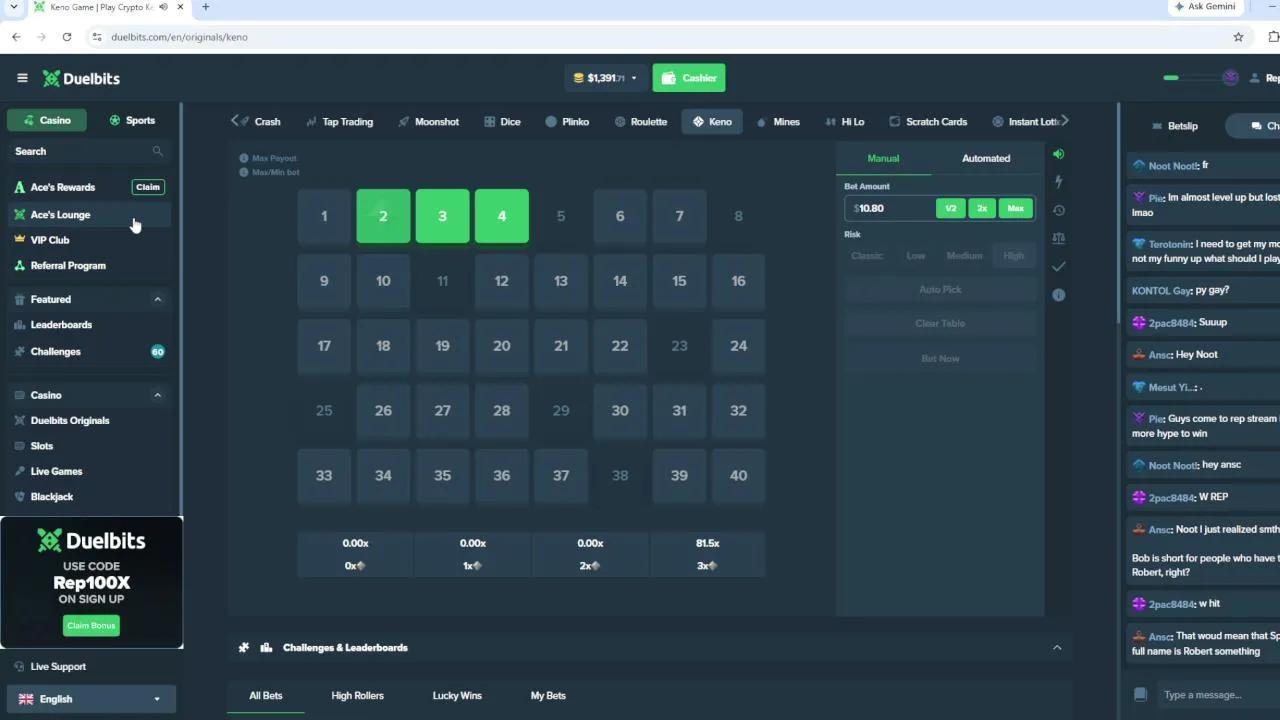Screen dimensions: 1280x720
Task: Toggle game sound with speaker icon
Action: (x=1059, y=154)
